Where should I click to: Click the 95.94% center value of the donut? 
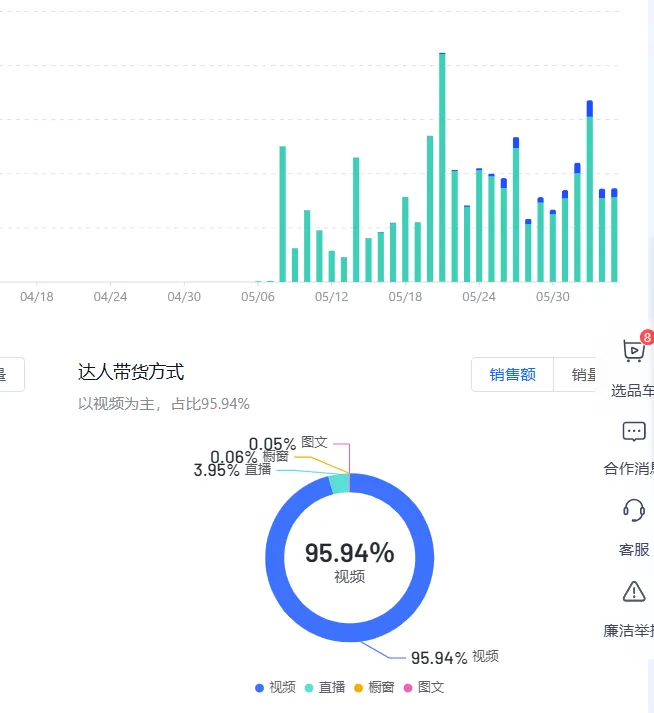coord(349,553)
